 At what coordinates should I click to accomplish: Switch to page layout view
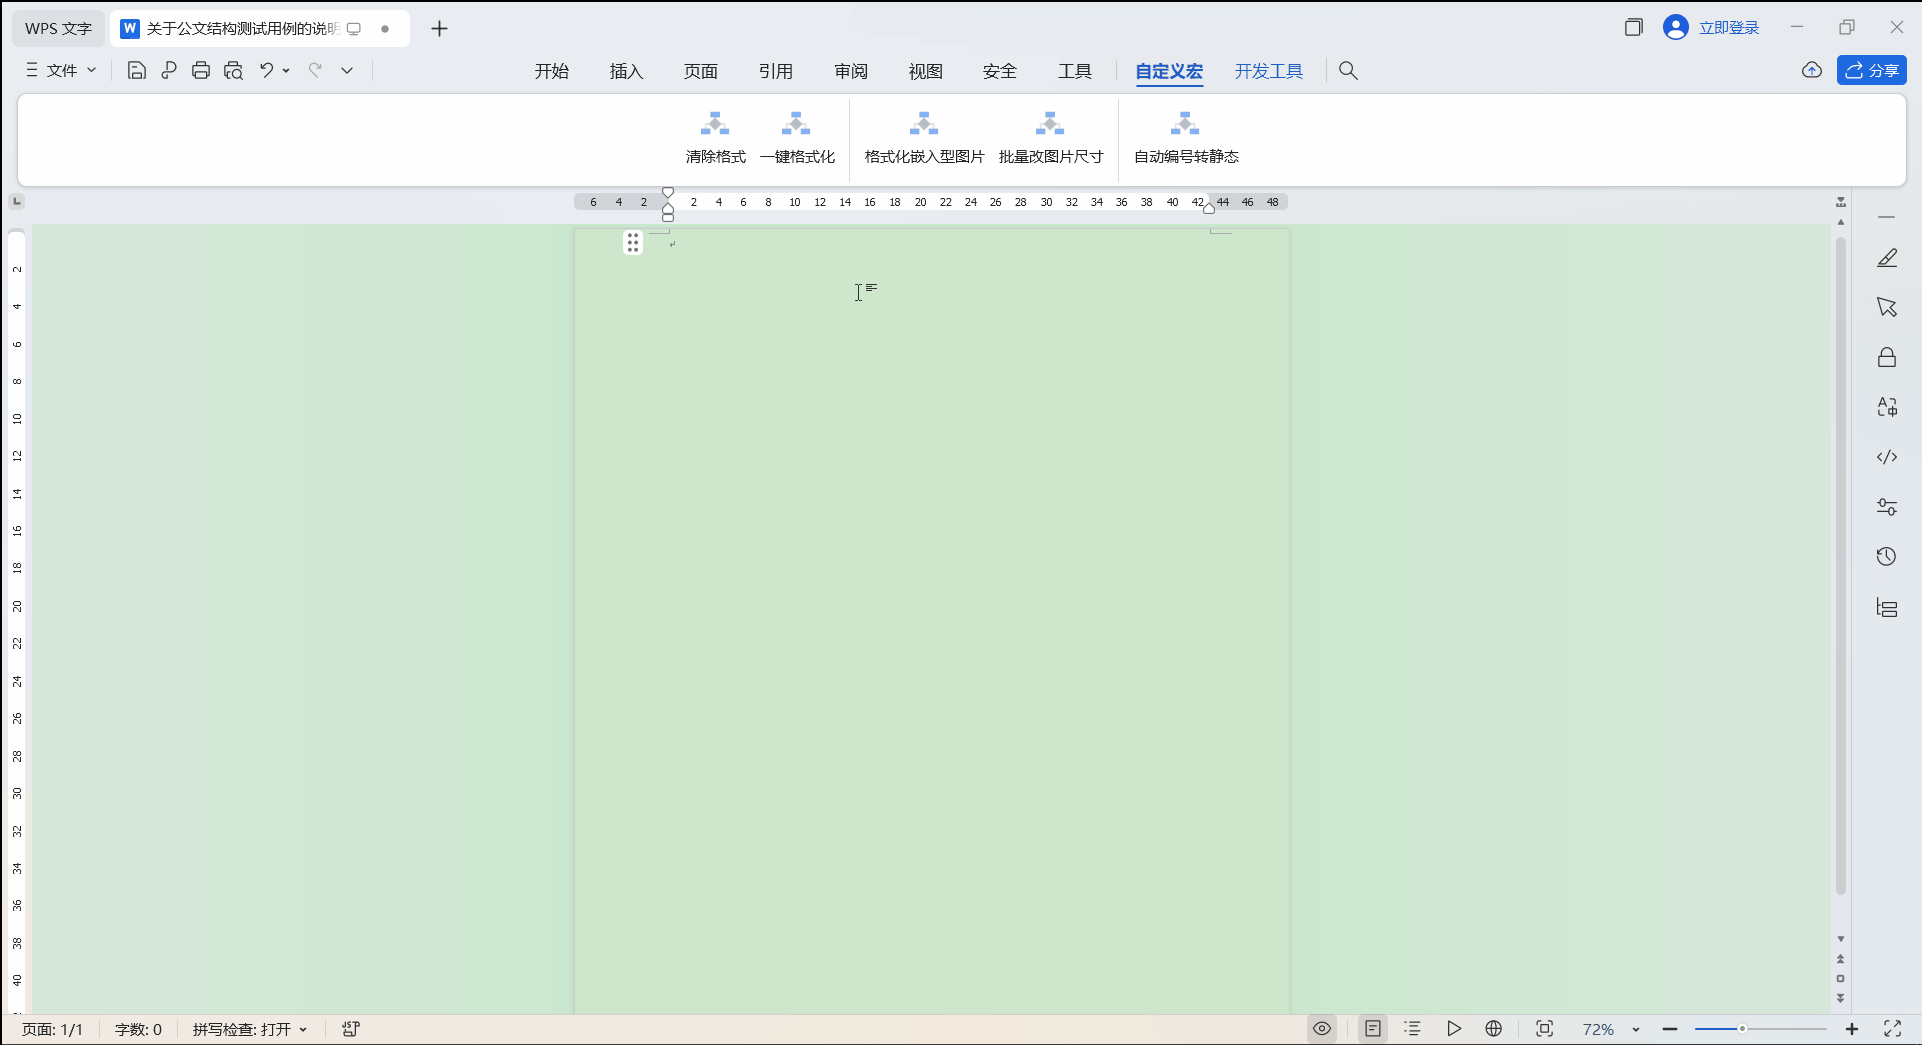tap(1373, 1029)
